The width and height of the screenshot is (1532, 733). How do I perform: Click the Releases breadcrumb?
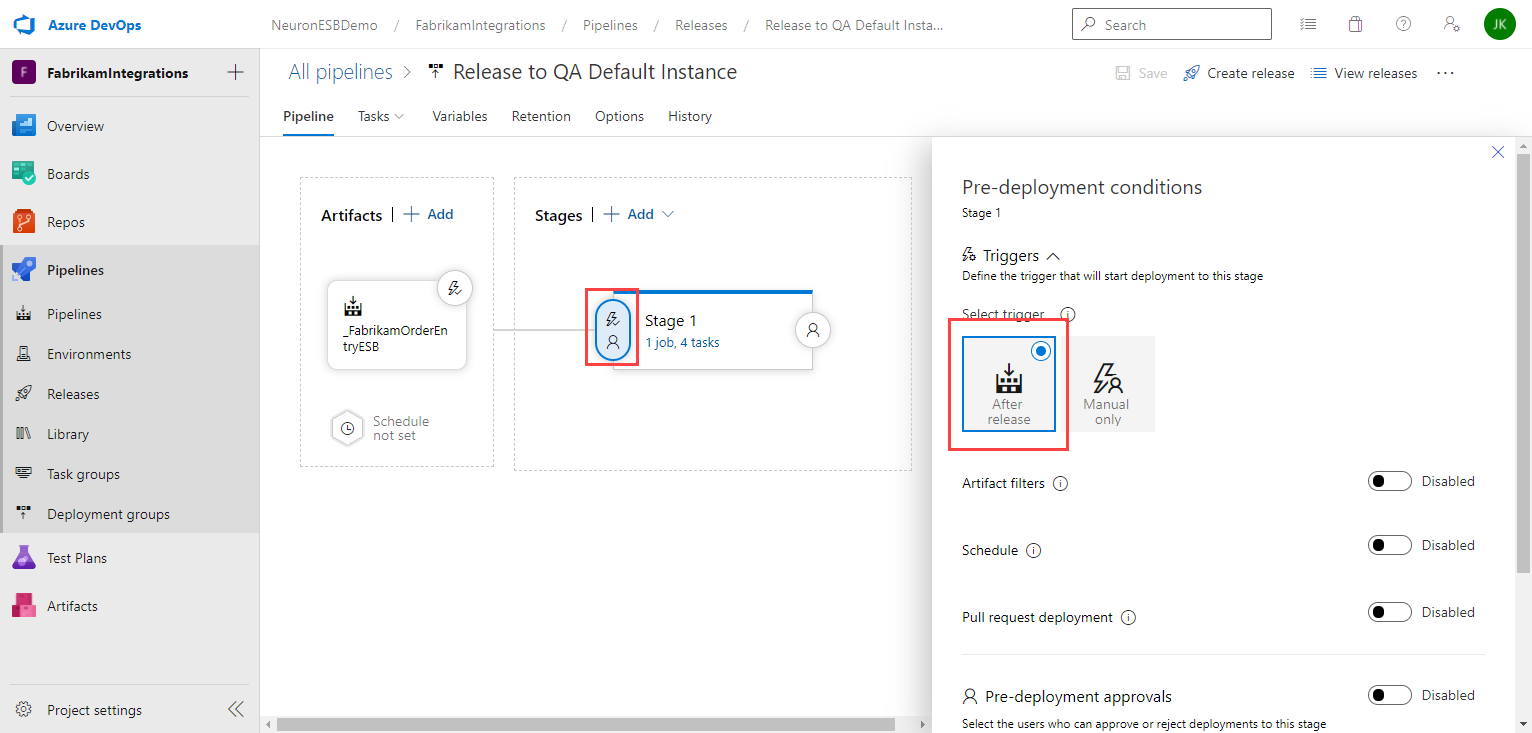(701, 25)
